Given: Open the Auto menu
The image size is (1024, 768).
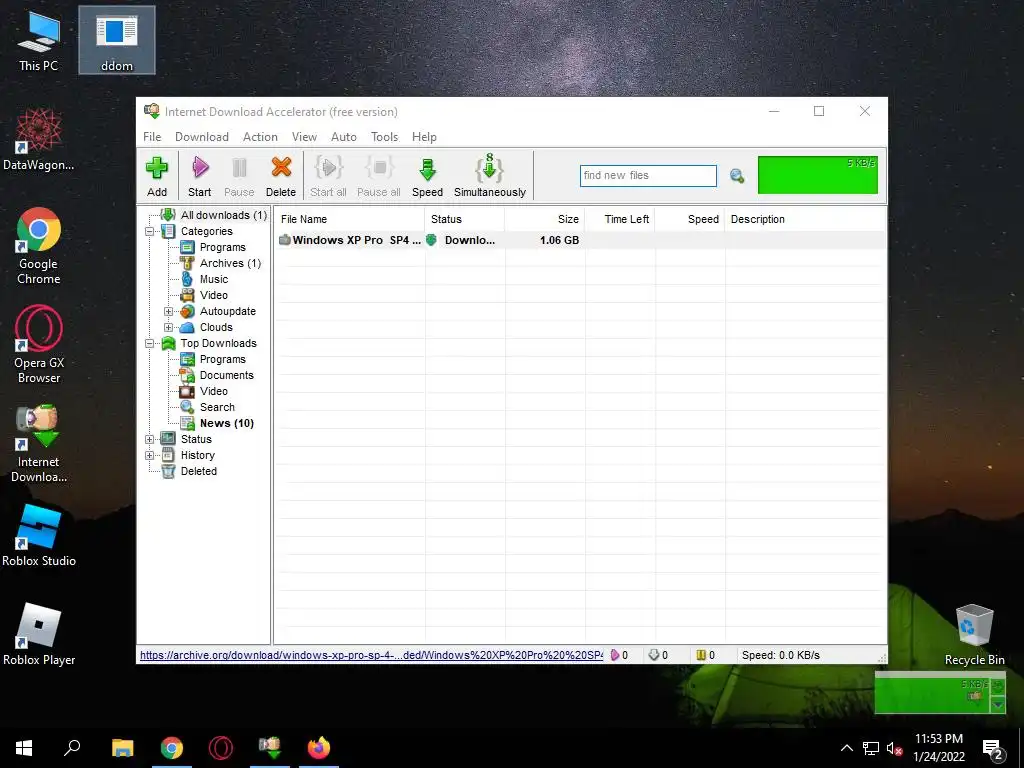Looking at the screenshot, I should tap(344, 136).
